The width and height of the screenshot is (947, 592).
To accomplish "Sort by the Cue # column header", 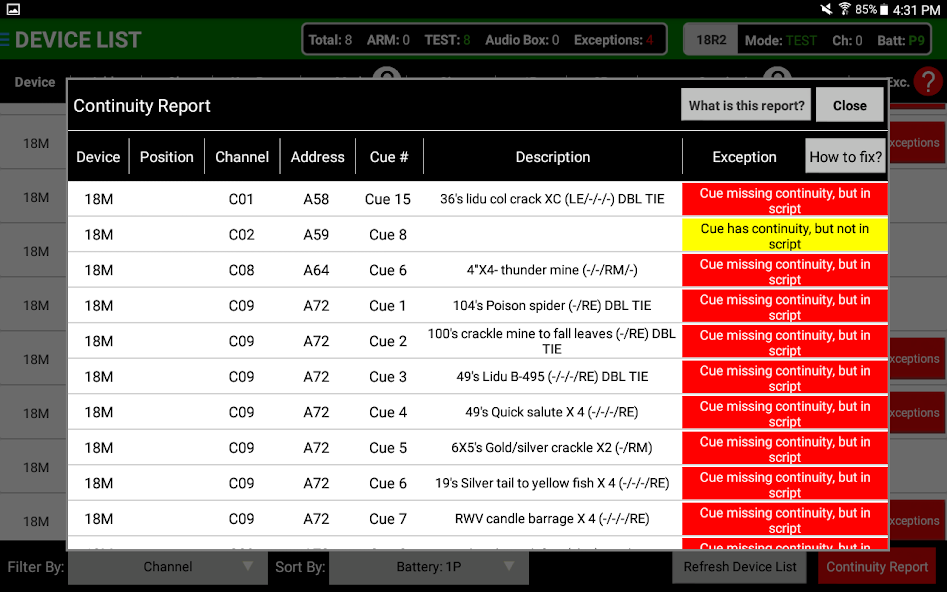I will [389, 157].
